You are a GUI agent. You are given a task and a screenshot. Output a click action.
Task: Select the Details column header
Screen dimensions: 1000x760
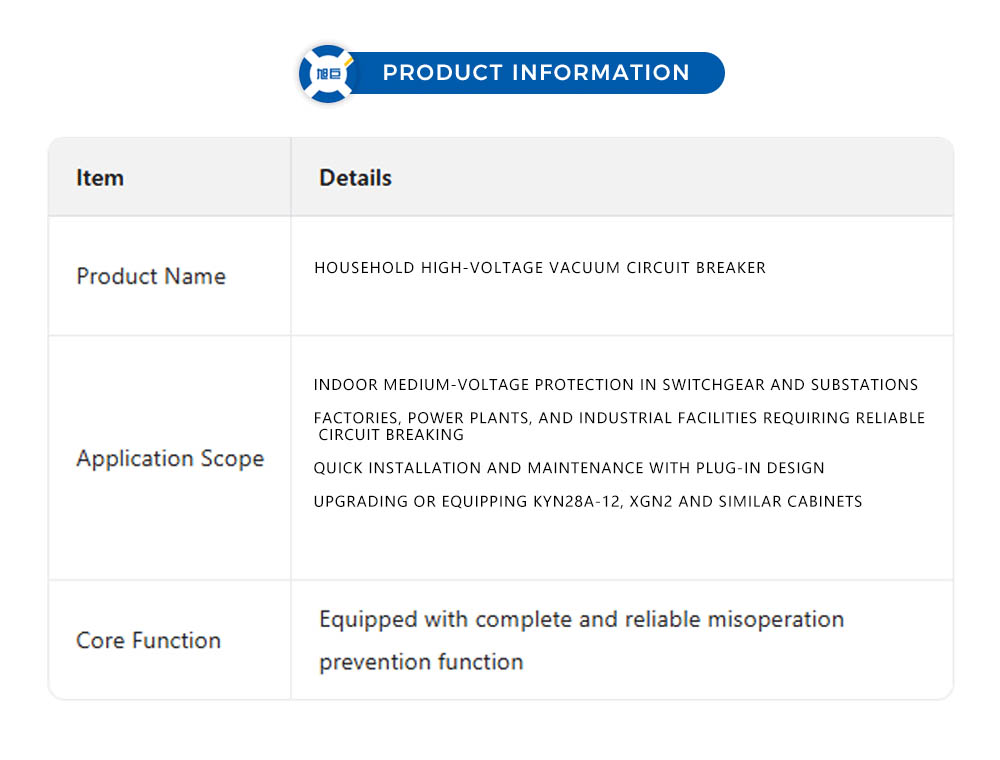coord(355,178)
